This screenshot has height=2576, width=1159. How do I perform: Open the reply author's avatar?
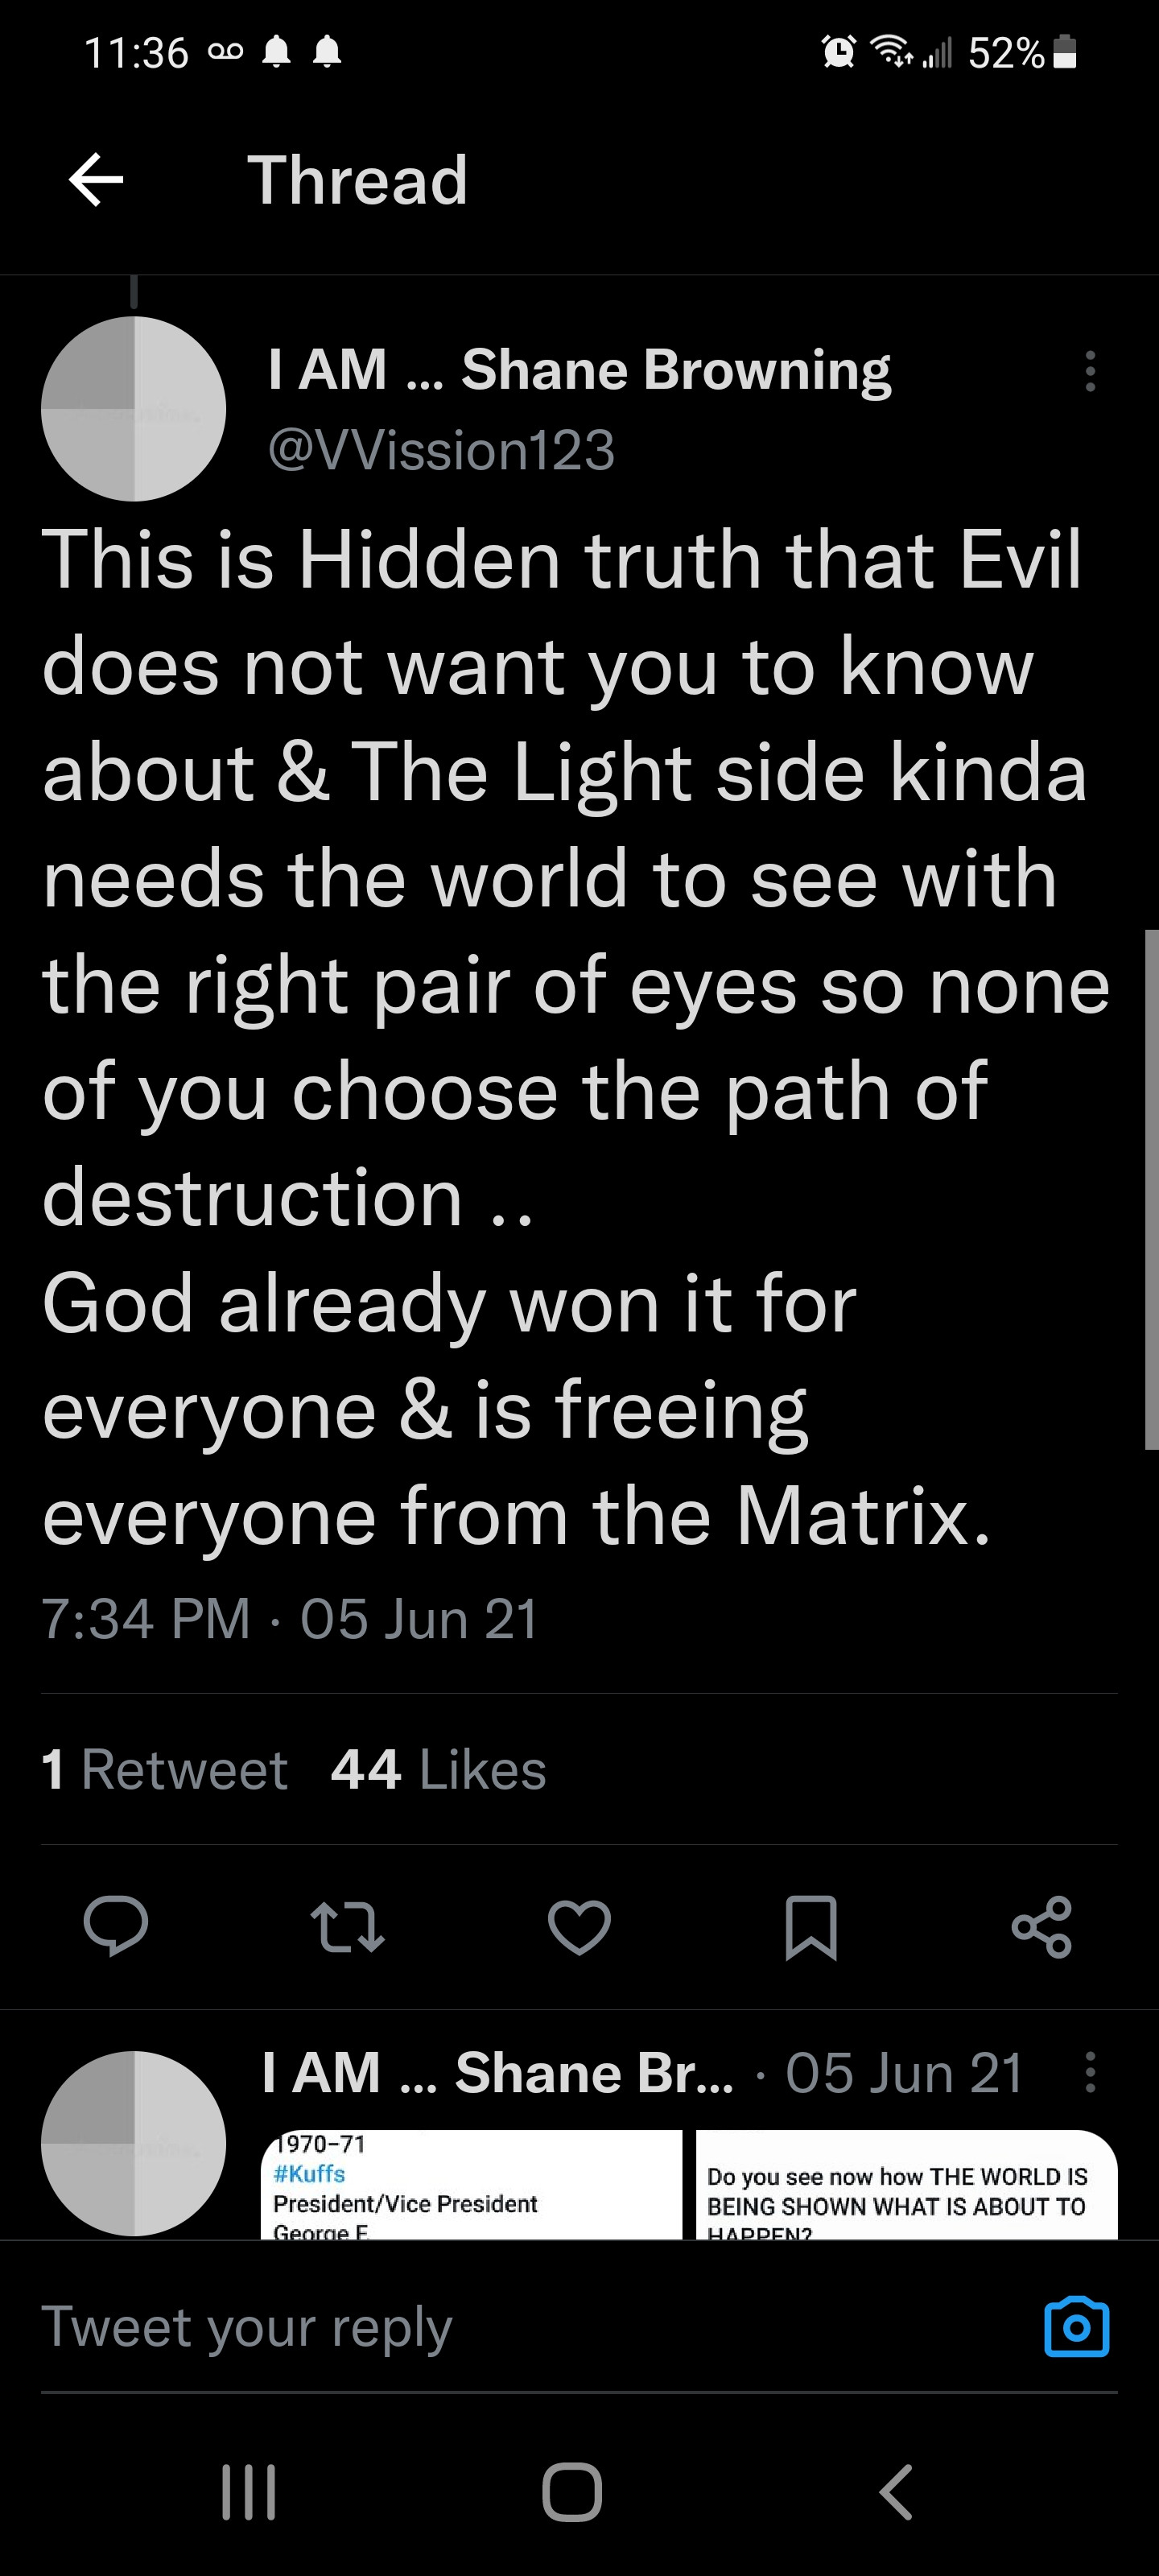134,2142
